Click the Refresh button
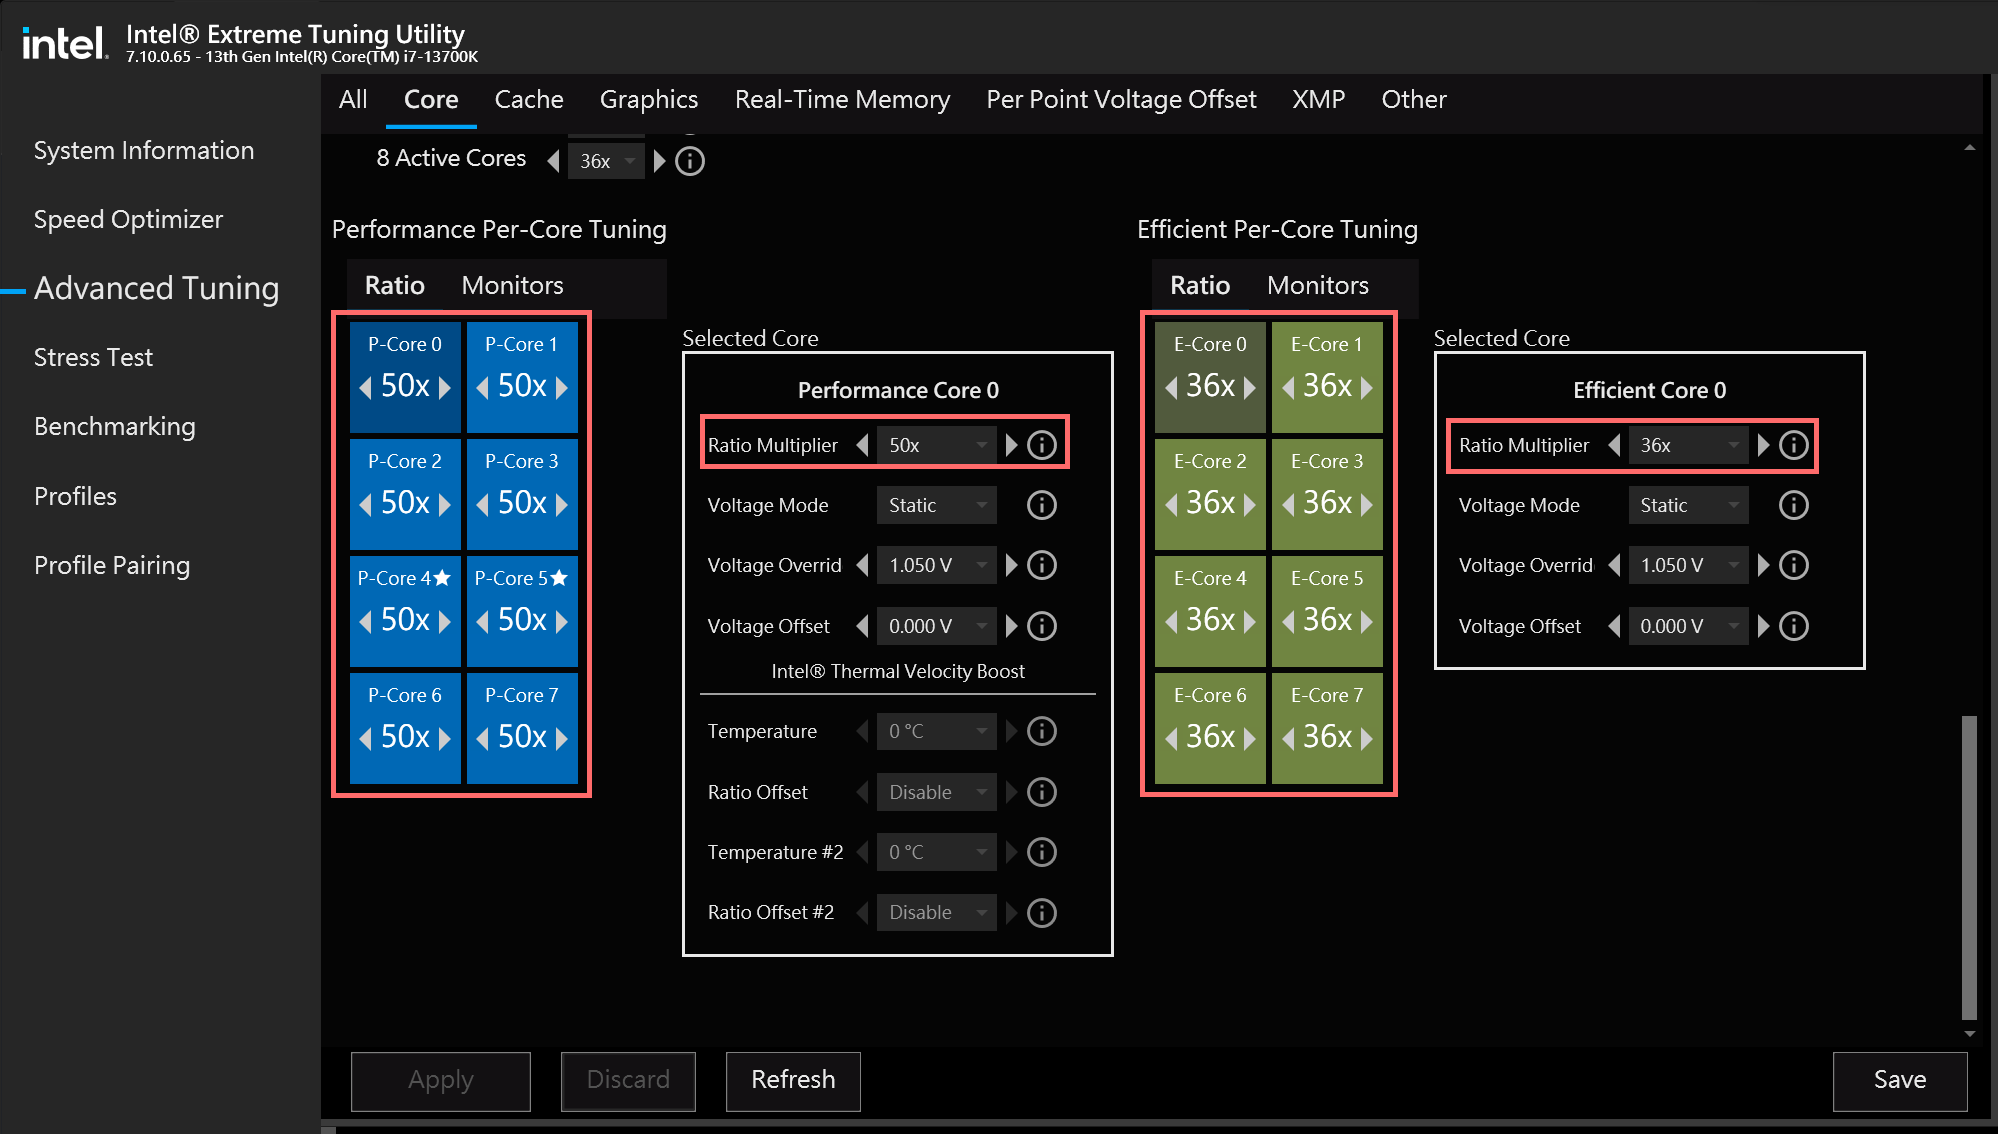The width and height of the screenshot is (1998, 1134). (x=793, y=1080)
